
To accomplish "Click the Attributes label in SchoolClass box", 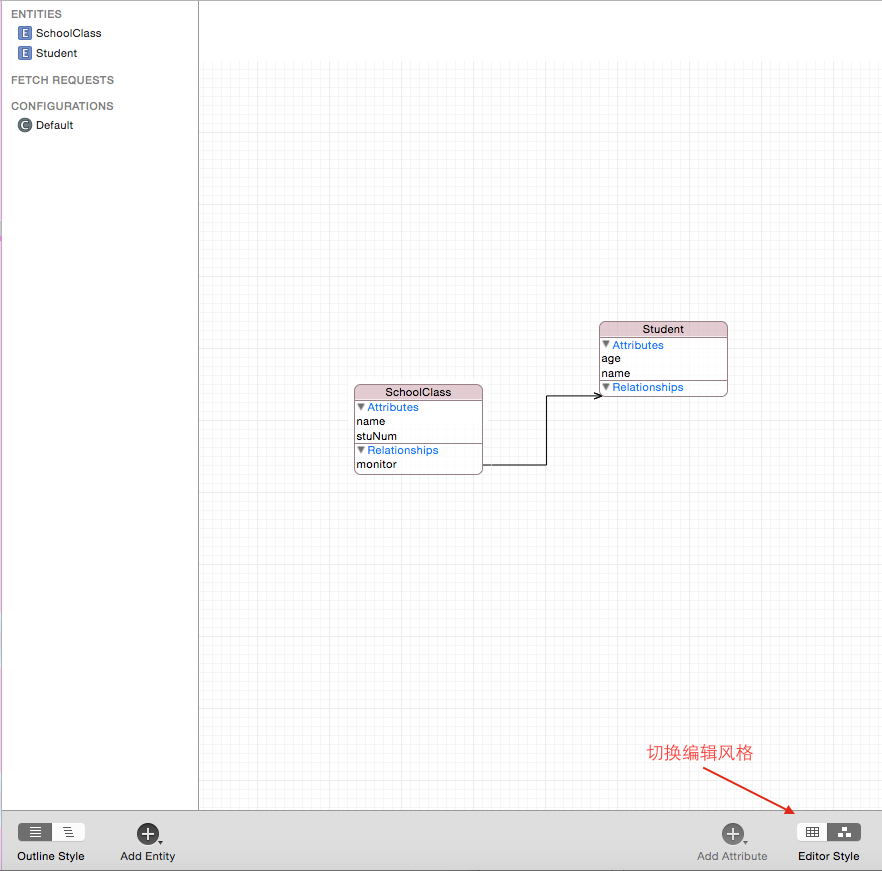I will [x=393, y=407].
